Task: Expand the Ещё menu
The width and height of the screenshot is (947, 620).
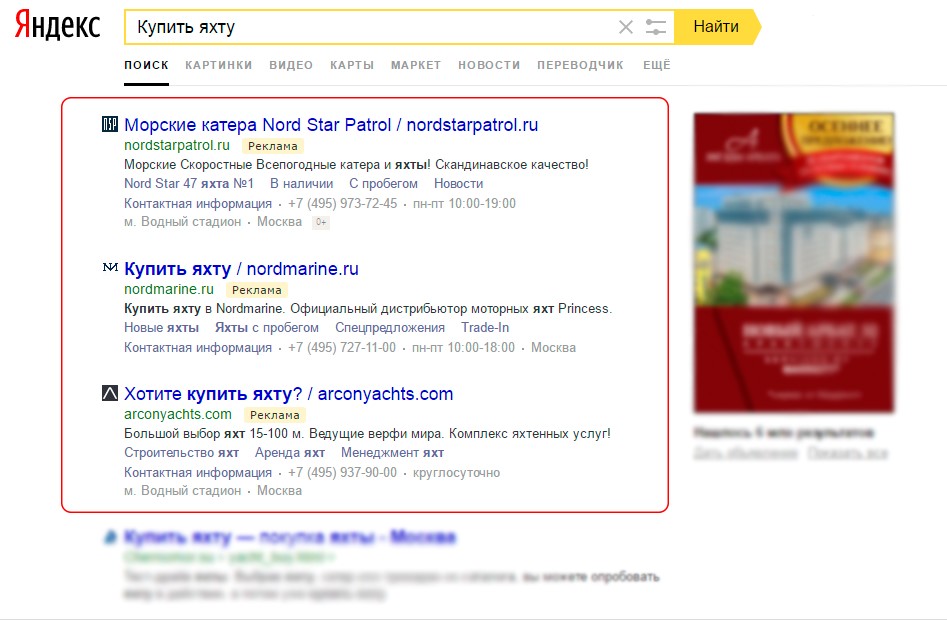Action: [656, 65]
